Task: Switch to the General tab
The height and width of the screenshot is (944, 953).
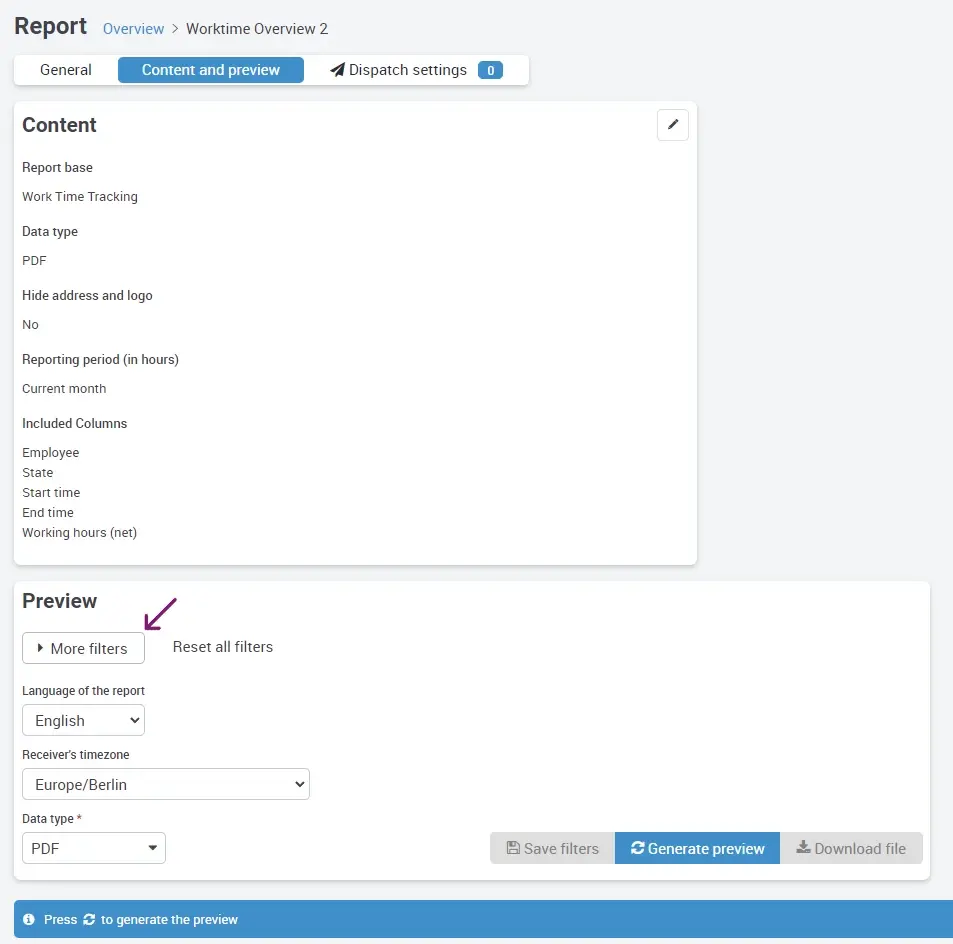Action: [65, 70]
